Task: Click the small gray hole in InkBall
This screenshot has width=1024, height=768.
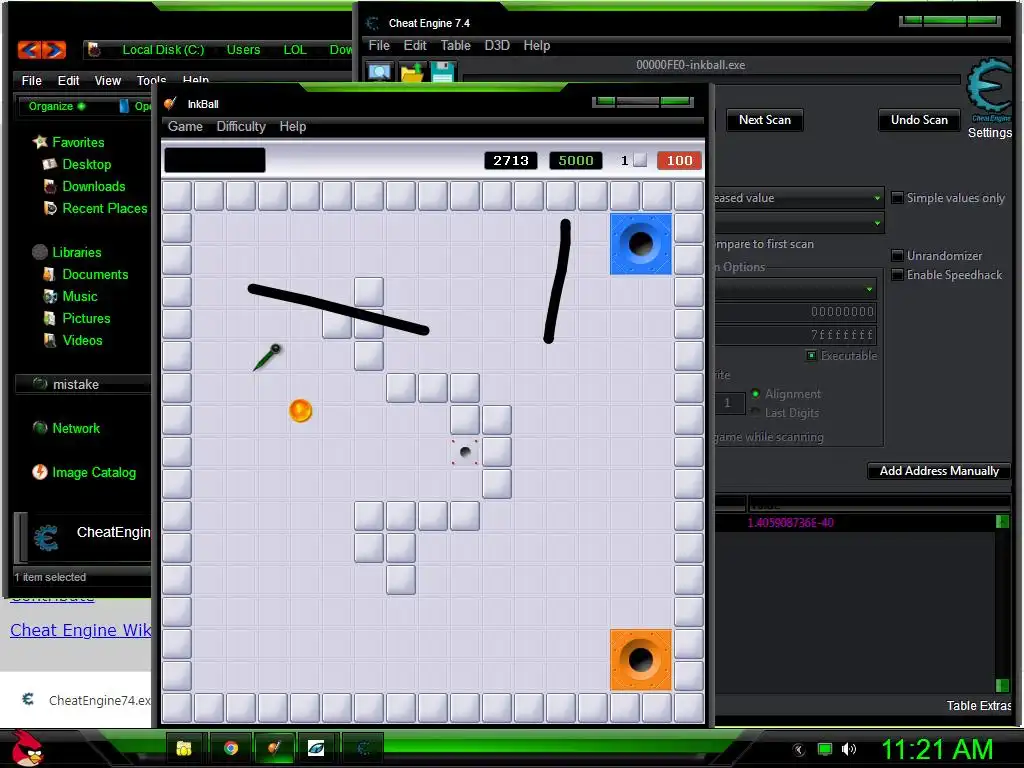Action: 465,452
